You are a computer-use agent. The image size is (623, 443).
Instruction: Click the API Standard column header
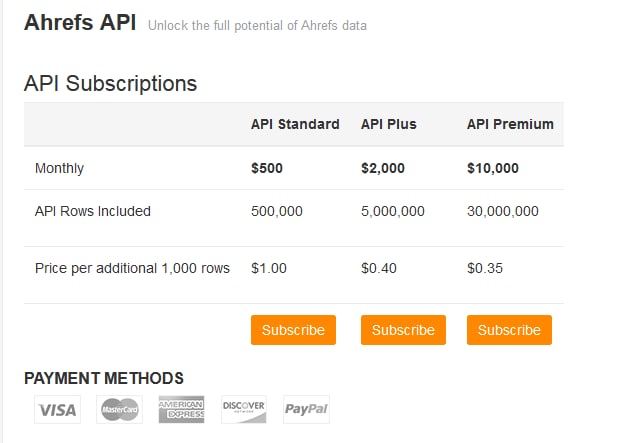(295, 124)
